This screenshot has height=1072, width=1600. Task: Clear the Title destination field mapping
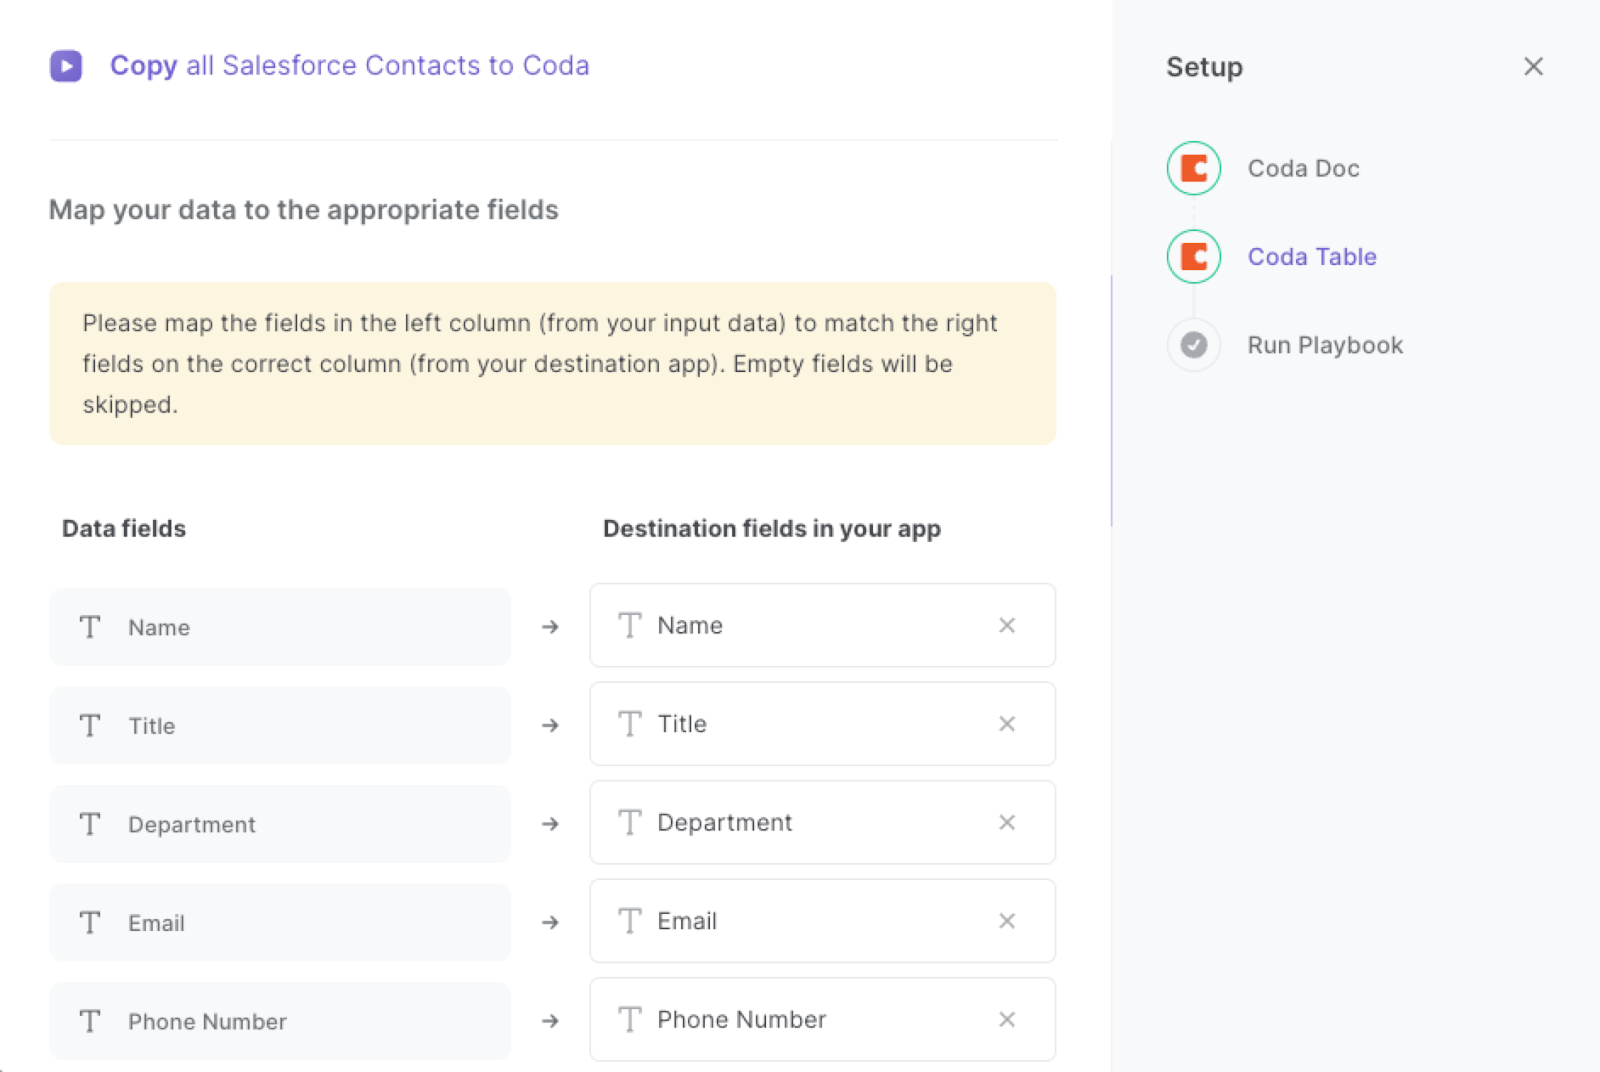pos(1007,724)
